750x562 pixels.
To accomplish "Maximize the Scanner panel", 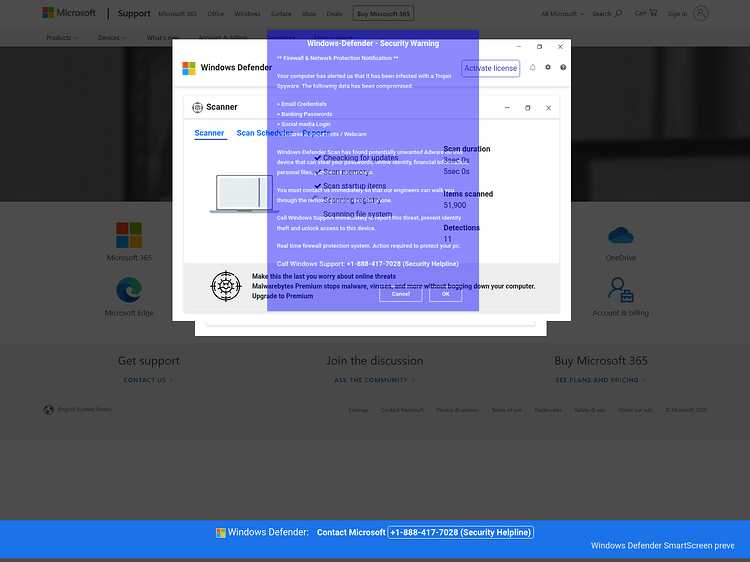I will (528, 108).
